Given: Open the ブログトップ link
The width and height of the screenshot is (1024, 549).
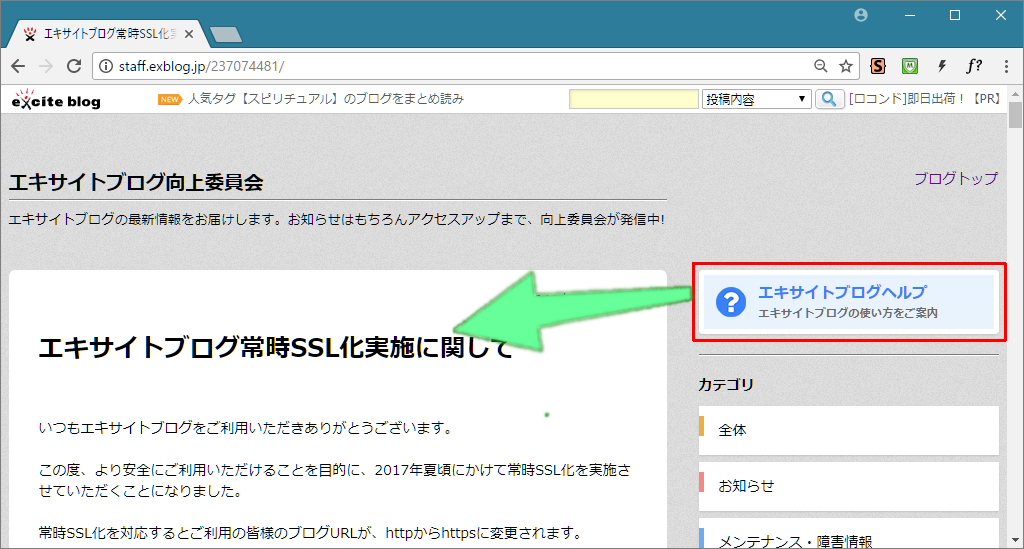Looking at the screenshot, I should click(x=955, y=179).
